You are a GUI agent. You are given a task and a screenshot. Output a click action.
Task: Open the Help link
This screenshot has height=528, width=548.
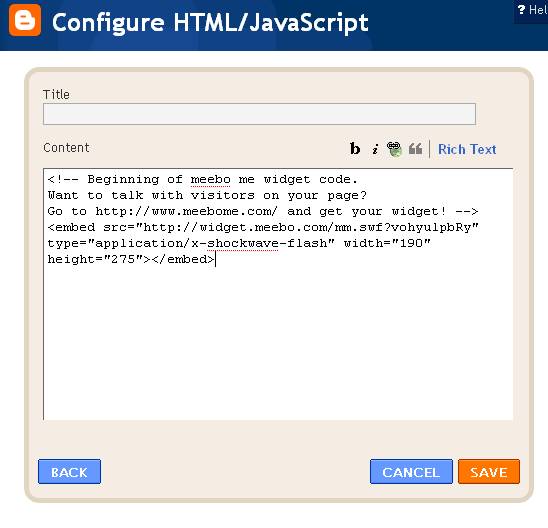532,10
